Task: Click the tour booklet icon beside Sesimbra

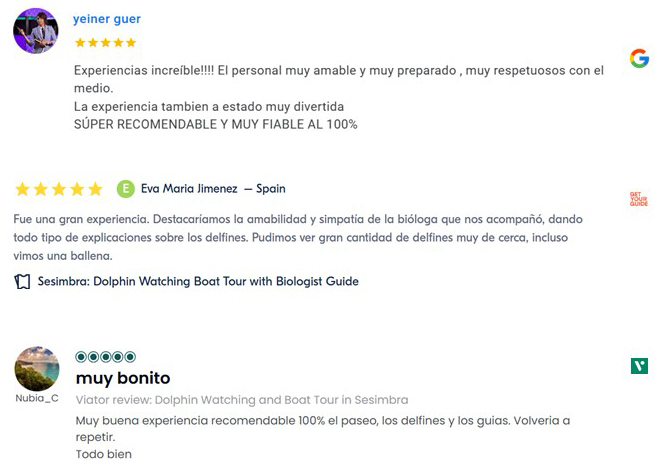Action: (23, 282)
